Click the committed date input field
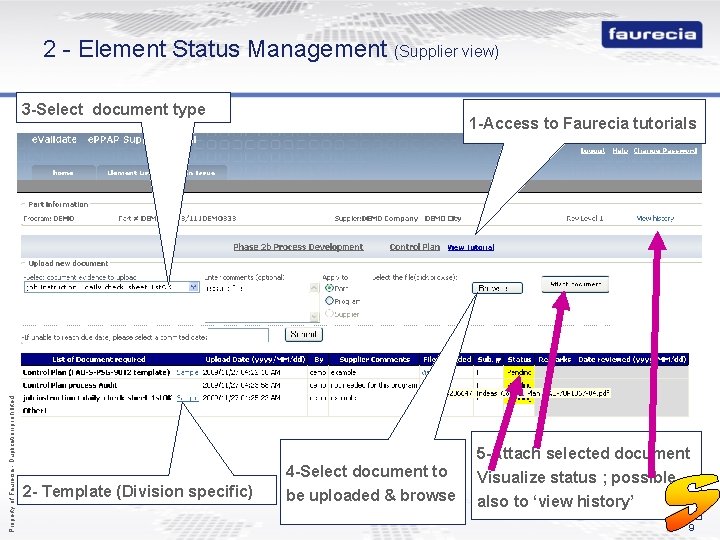720x540 pixels. [238, 335]
